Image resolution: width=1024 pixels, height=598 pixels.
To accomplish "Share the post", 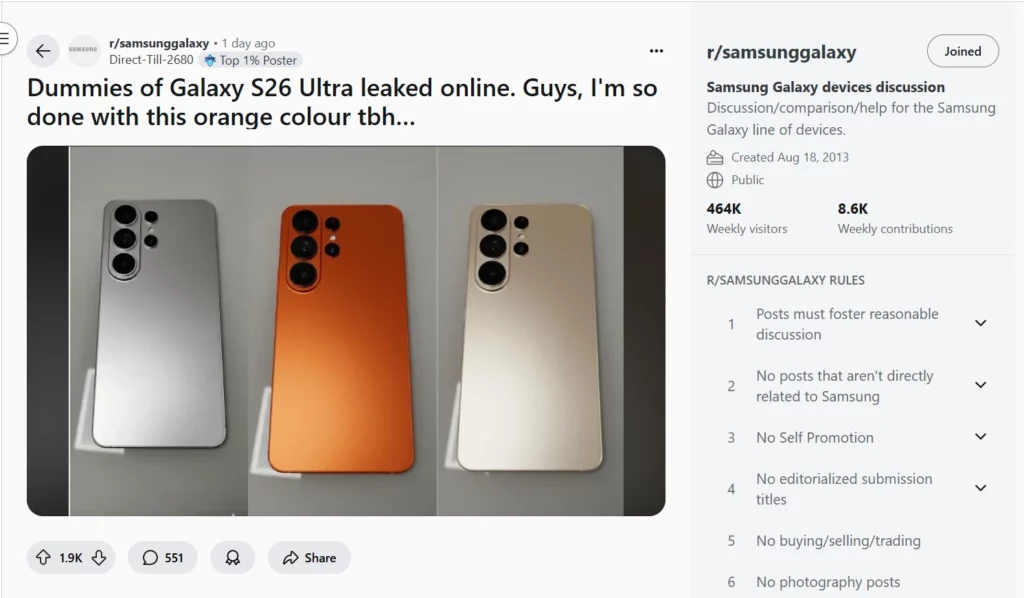I will (x=309, y=557).
